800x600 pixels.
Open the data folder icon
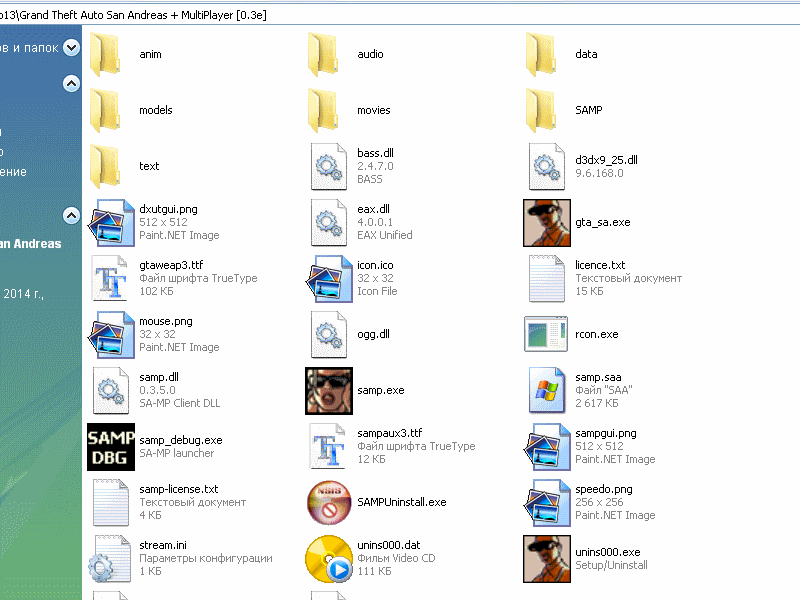point(541,55)
